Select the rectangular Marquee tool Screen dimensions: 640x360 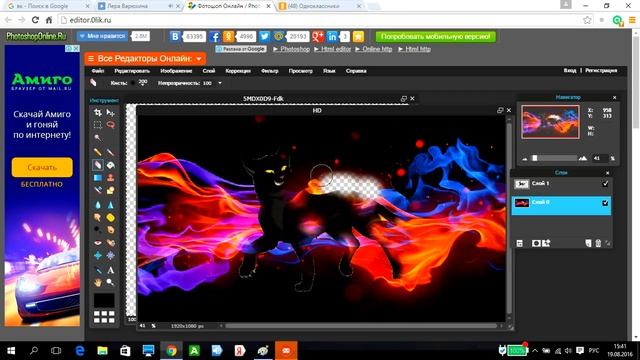[98, 125]
